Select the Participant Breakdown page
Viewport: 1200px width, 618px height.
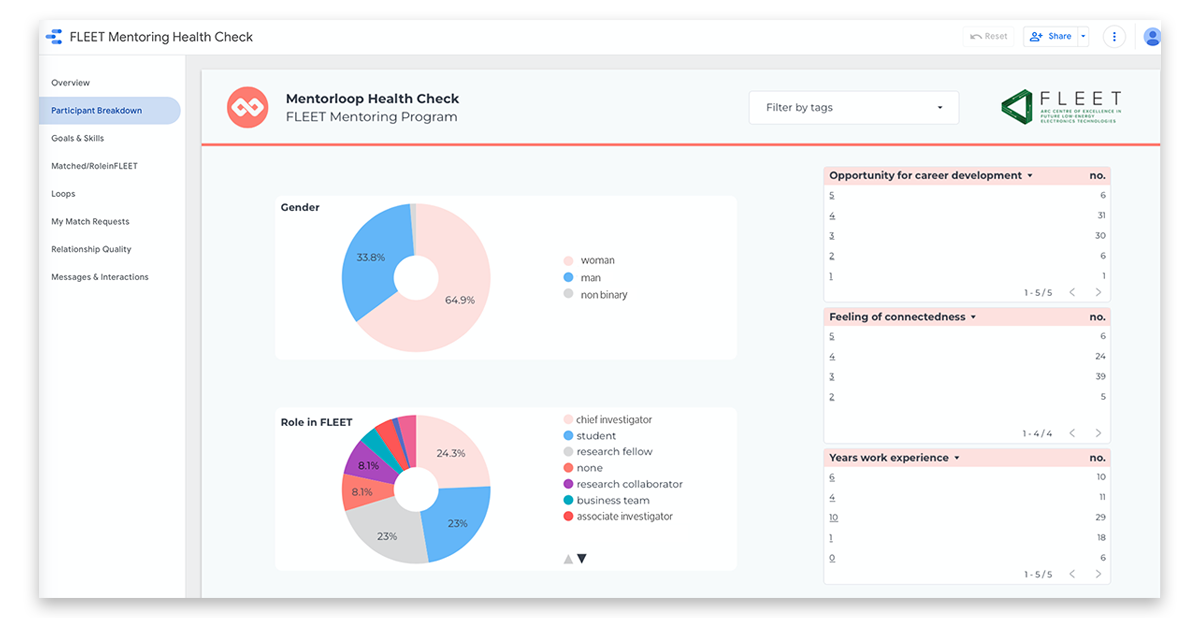[110, 111]
